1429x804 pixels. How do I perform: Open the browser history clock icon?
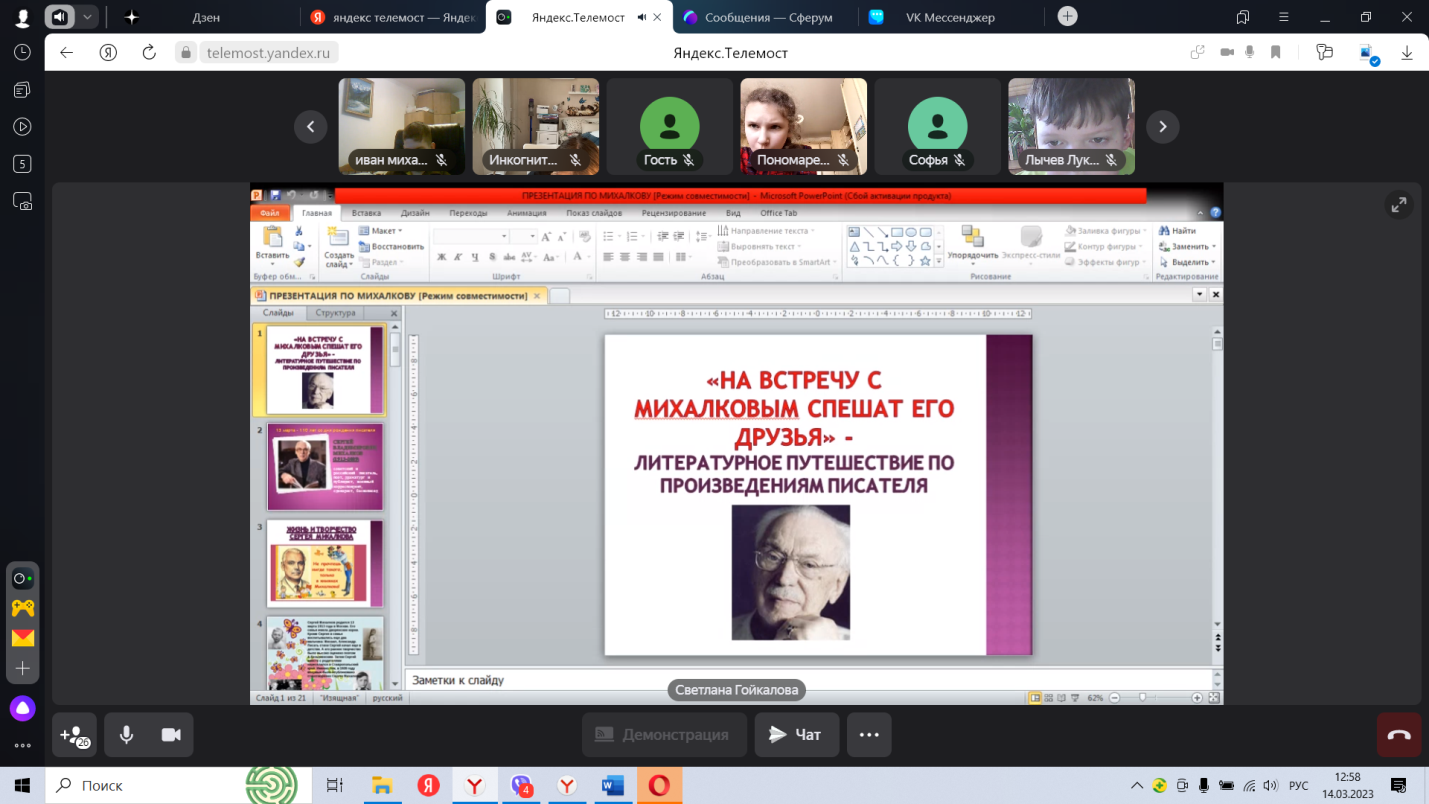coord(22,53)
